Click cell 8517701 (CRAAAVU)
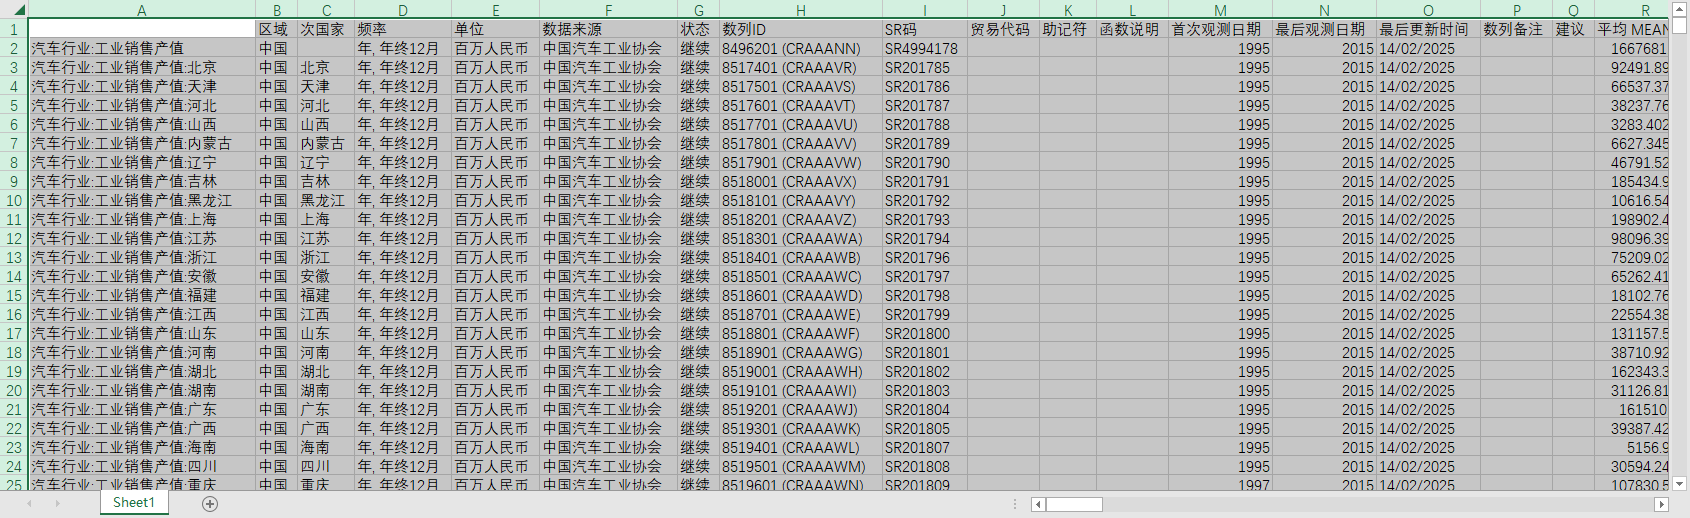Image resolution: width=1690 pixels, height=518 pixels. (x=800, y=124)
